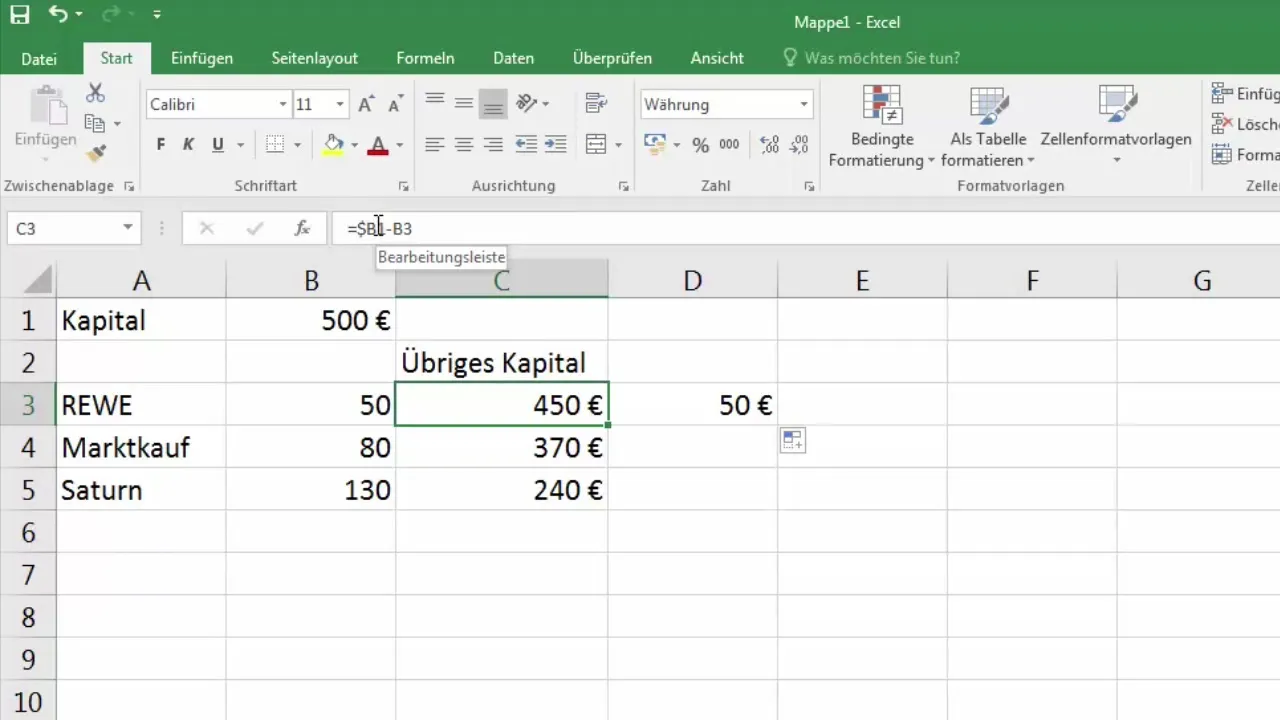Apply yellow fill color bucket

pyautogui.click(x=334, y=145)
